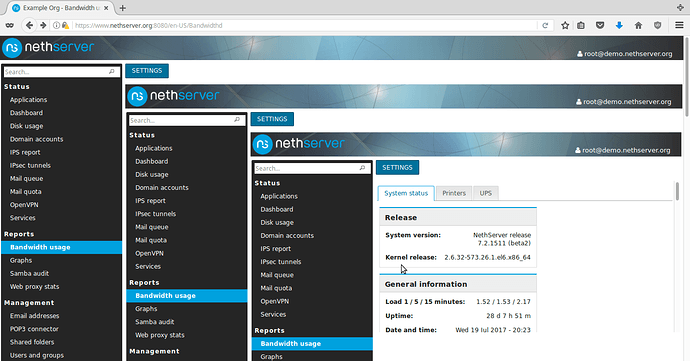Open Dashboard in outermost sidebar
690x361 pixels.
pyautogui.click(x=26, y=113)
